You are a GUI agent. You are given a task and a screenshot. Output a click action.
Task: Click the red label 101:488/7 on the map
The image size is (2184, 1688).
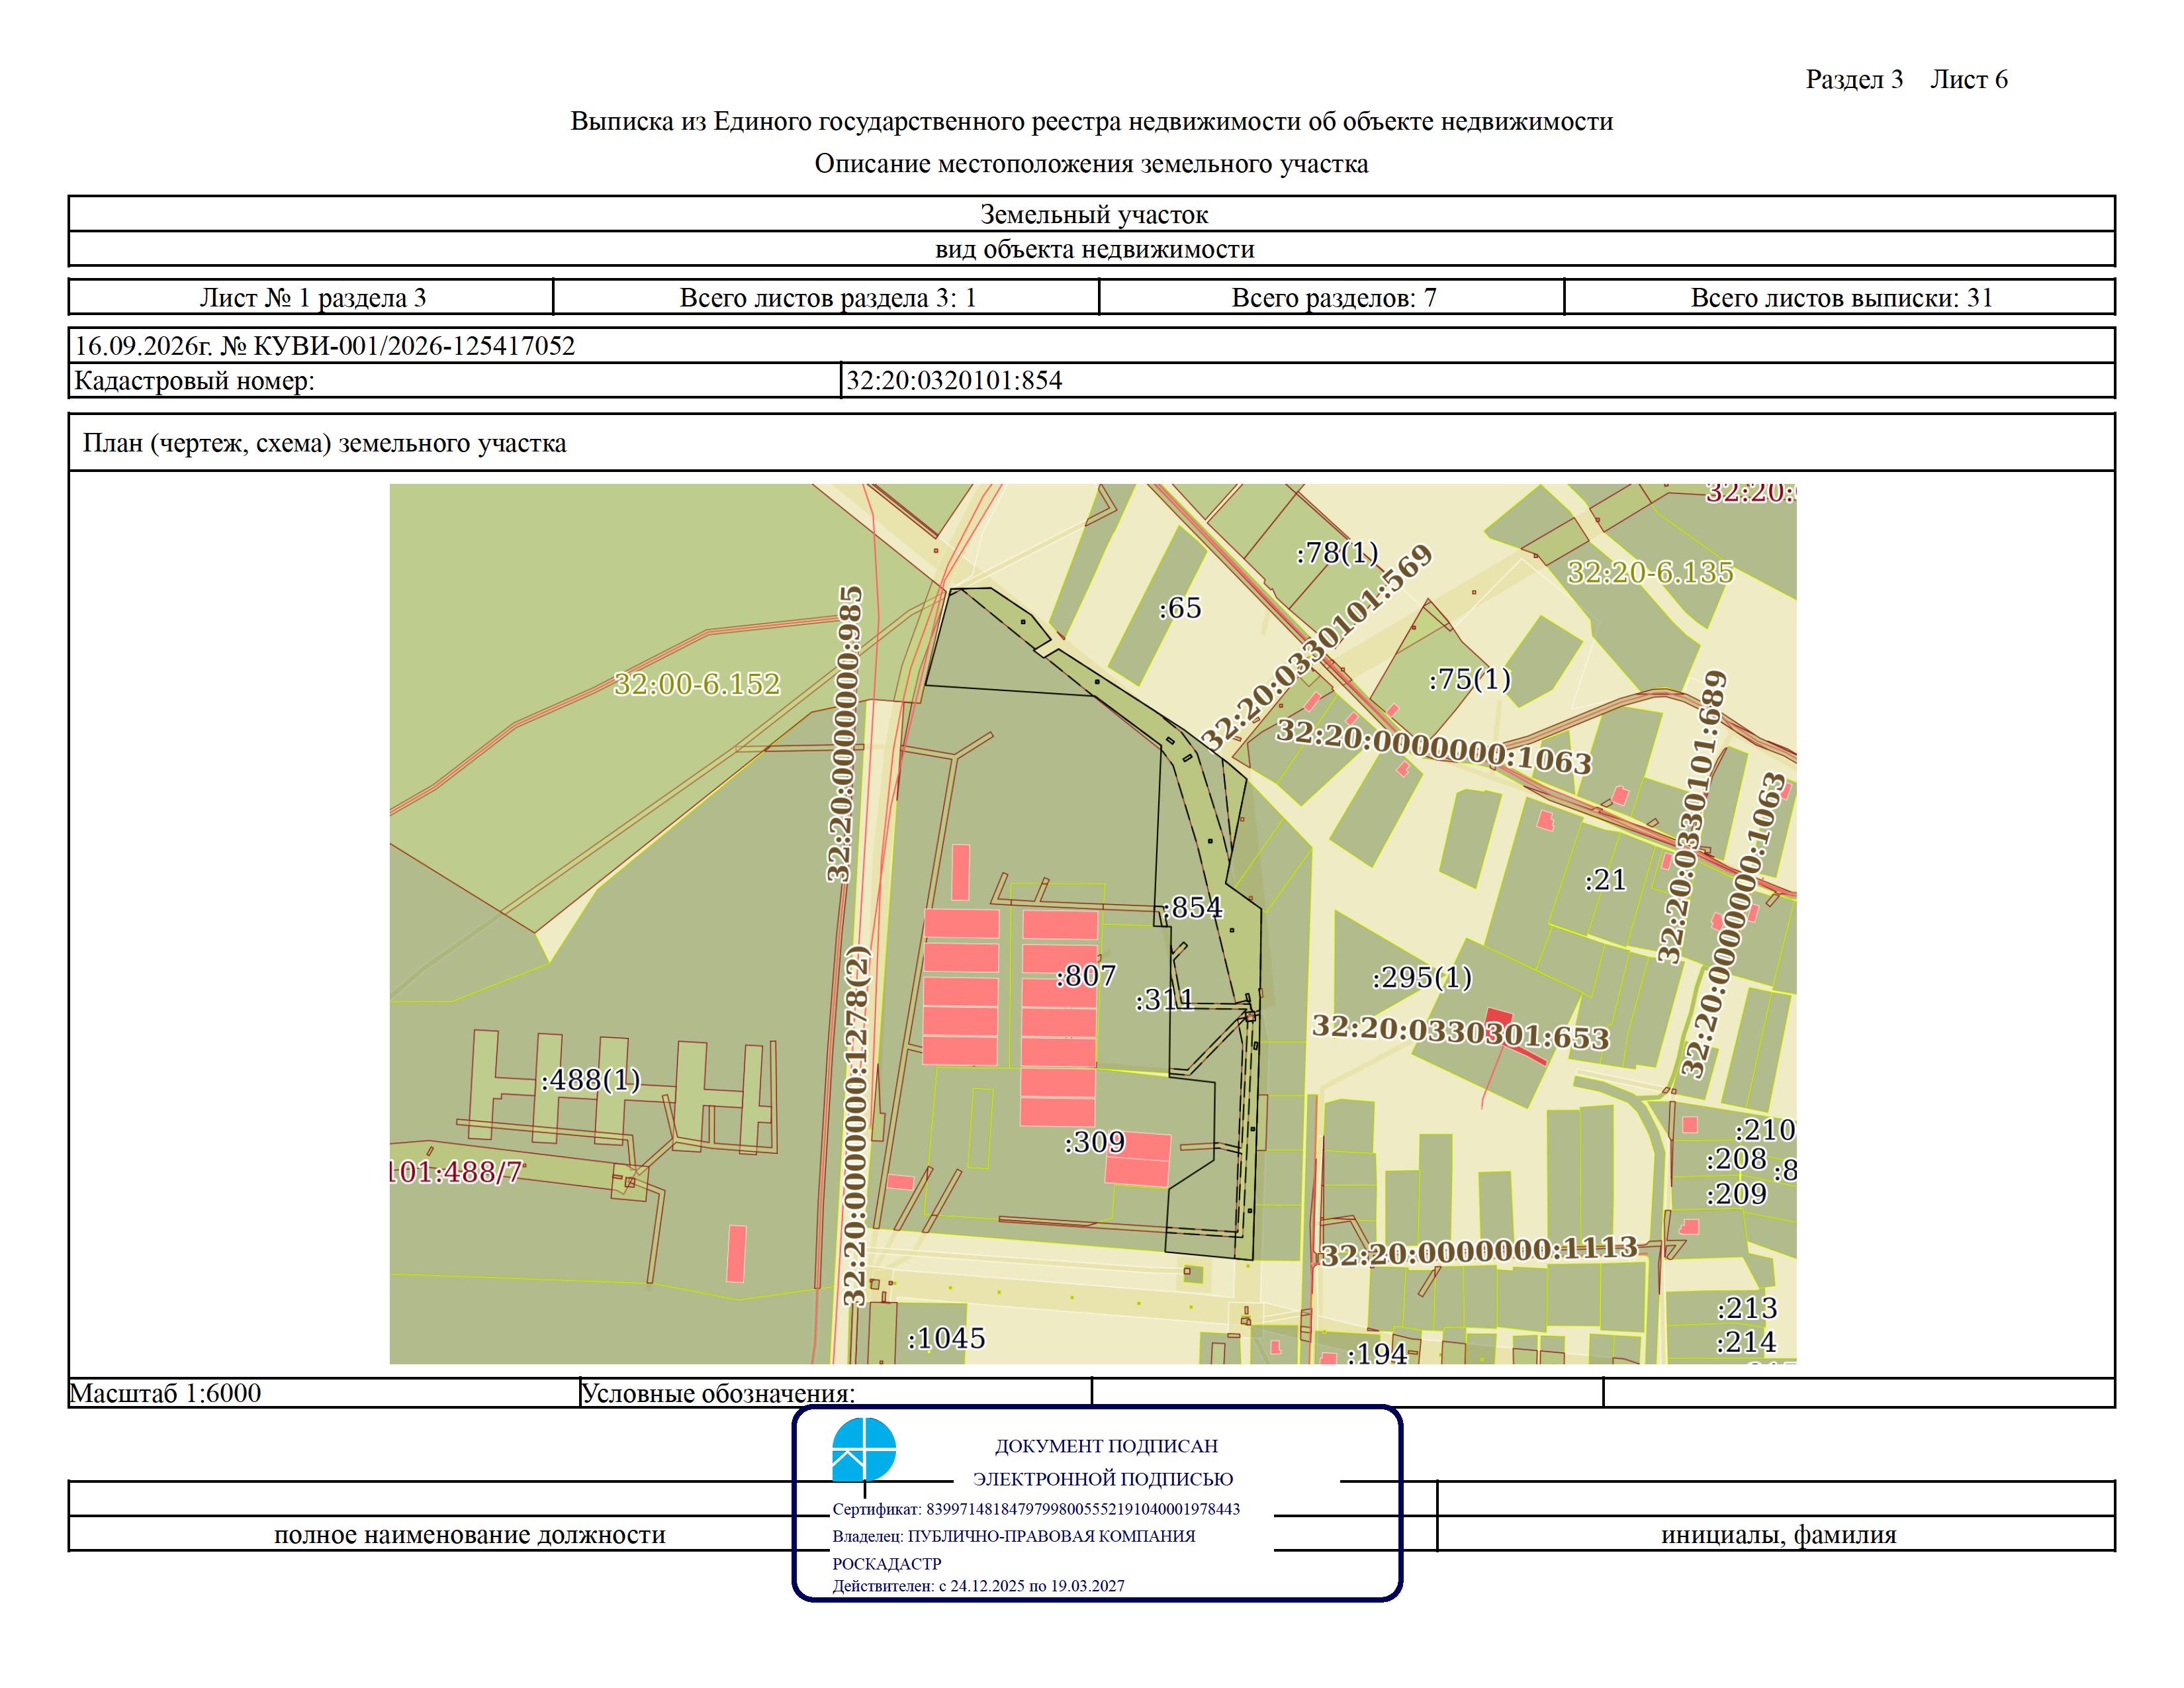coord(456,1171)
